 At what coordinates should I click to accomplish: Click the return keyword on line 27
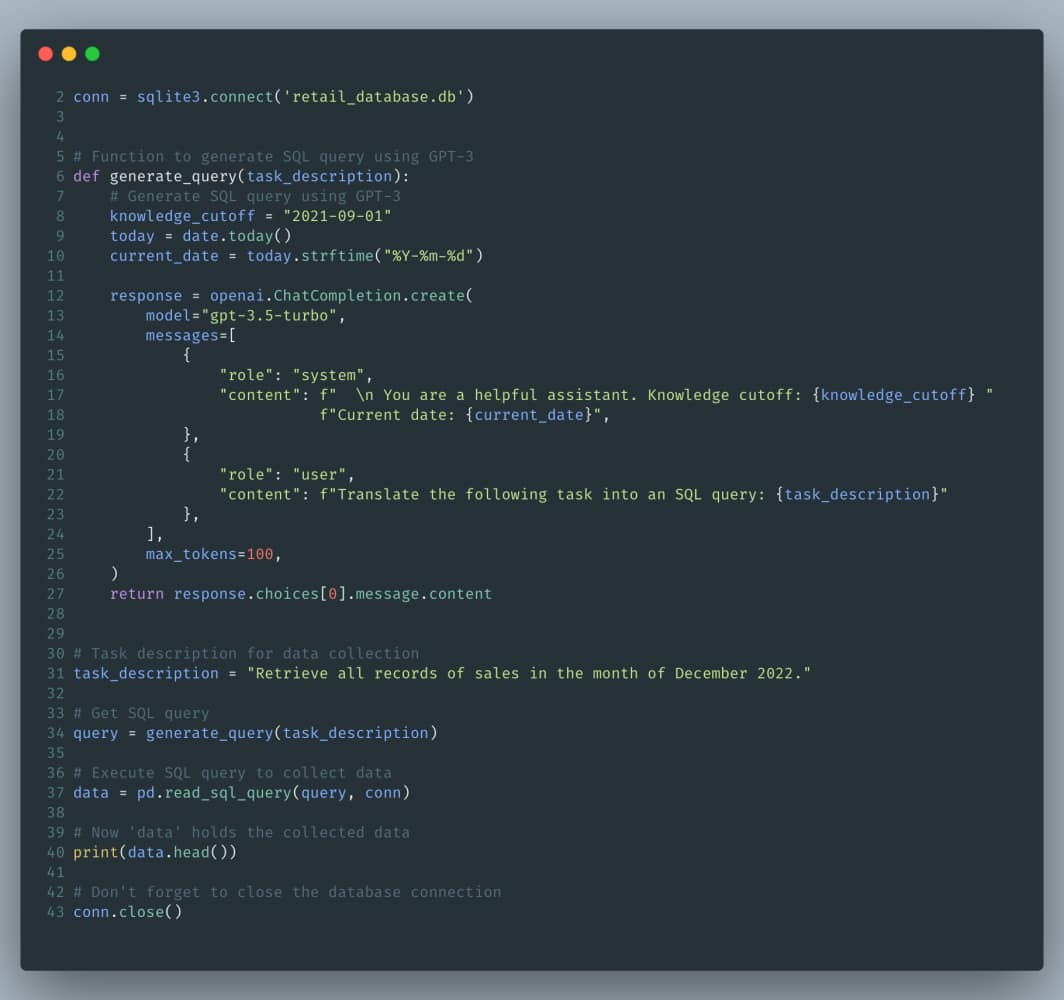coord(137,594)
